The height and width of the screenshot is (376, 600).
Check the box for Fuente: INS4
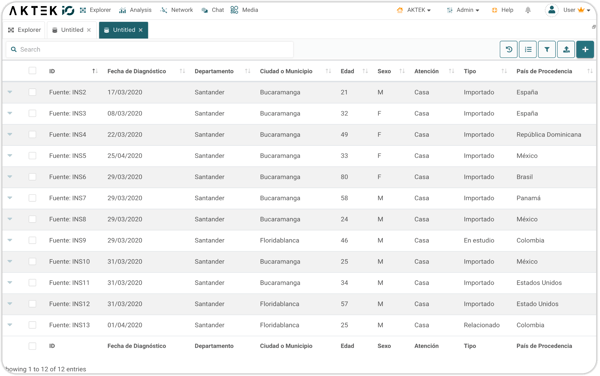(x=32, y=135)
